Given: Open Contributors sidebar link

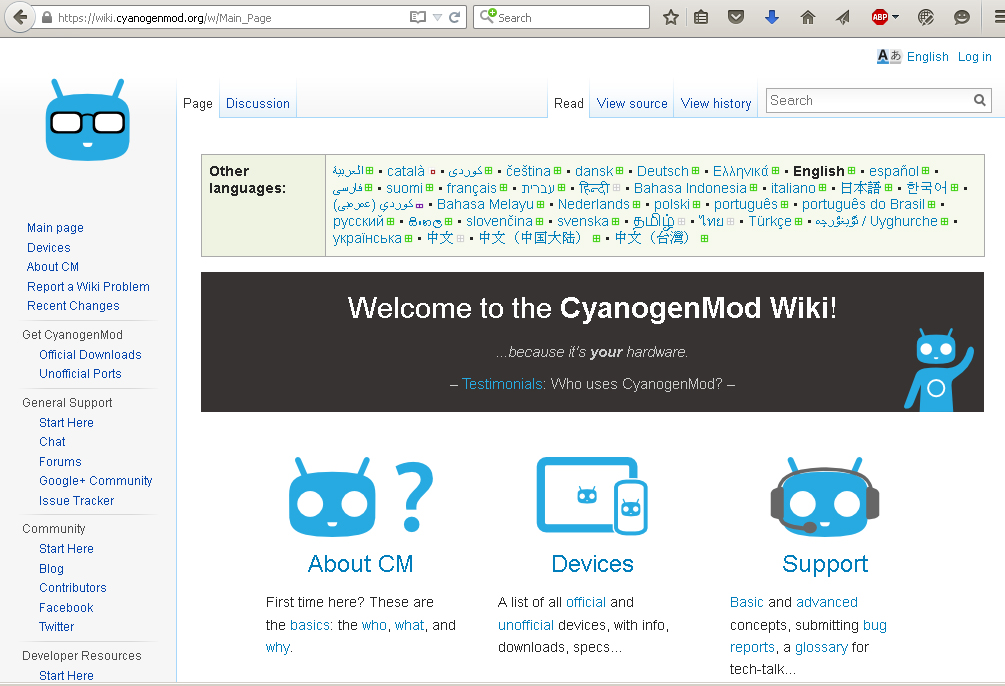Looking at the screenshot, I should (73, 588).
